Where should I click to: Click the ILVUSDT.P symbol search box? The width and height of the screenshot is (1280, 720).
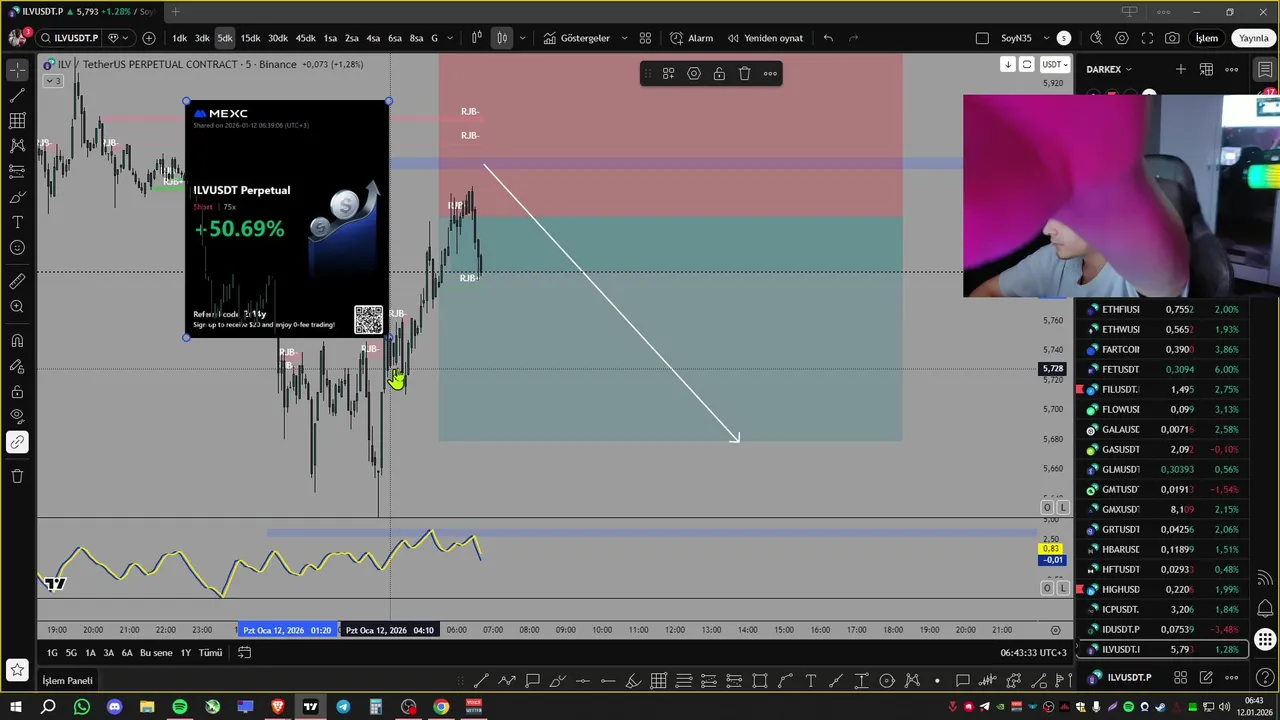[70, 38]
